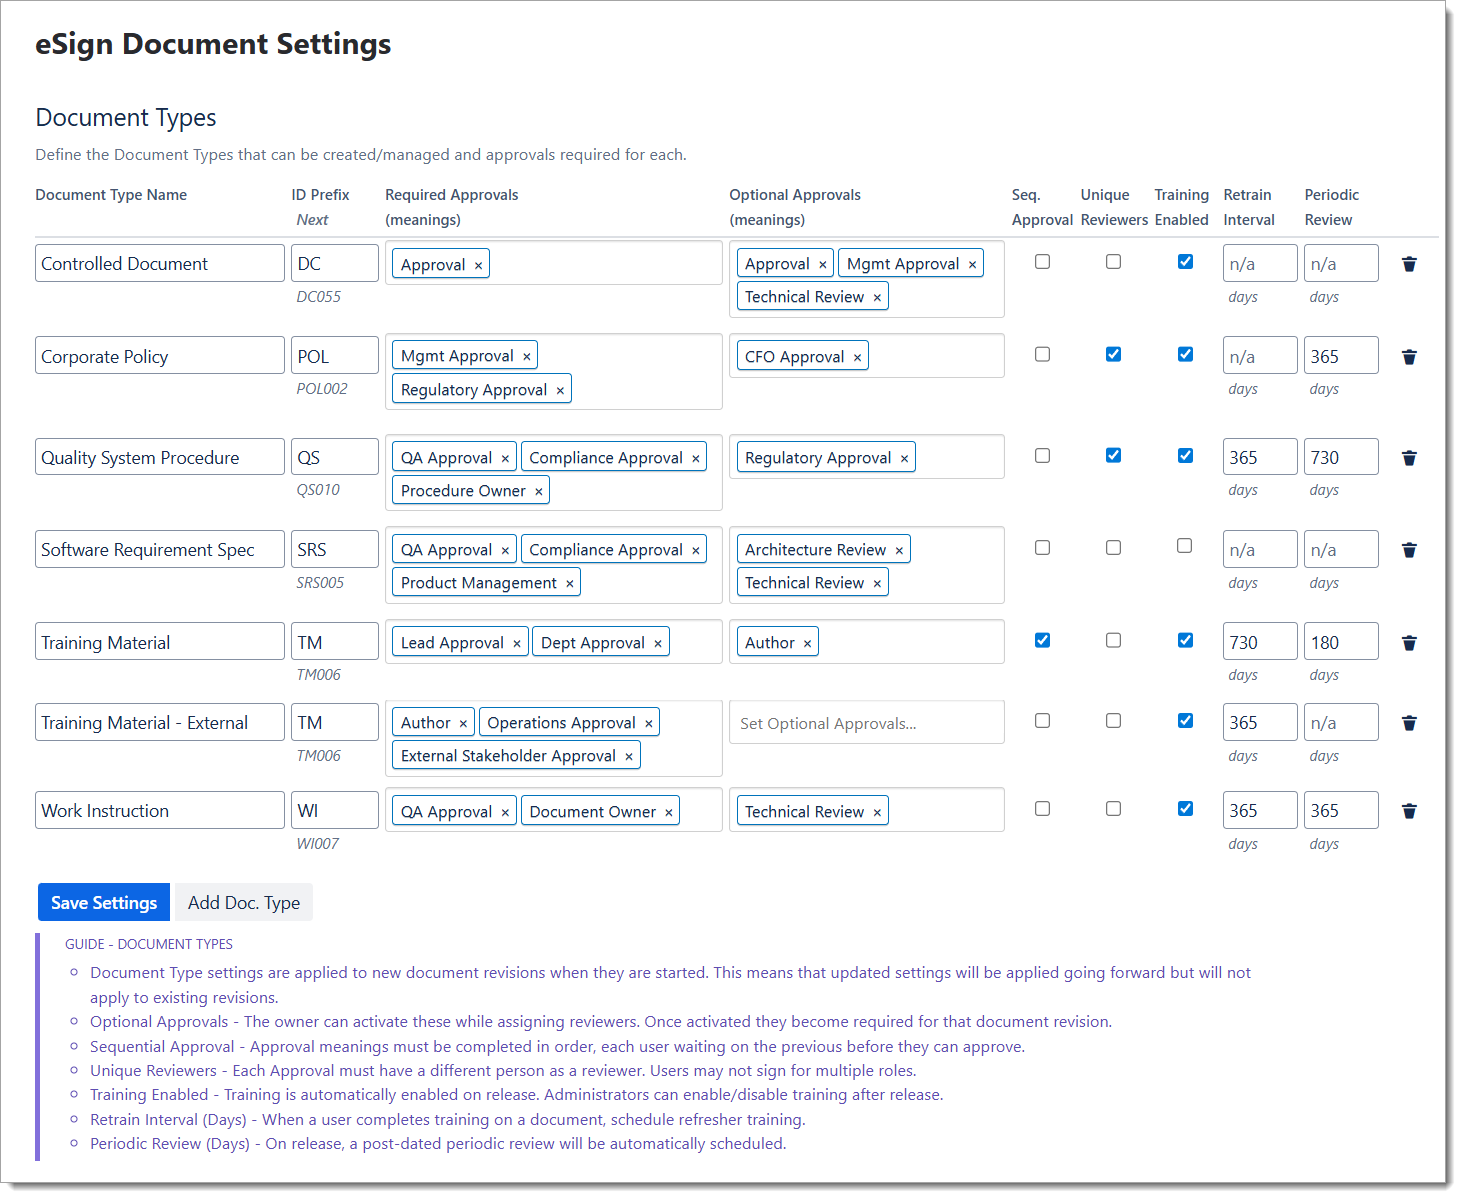Remove CFO Approval optional tag
This screenshot has width=1461, height=1198.
pyautogui.click(x=857, y=357)
